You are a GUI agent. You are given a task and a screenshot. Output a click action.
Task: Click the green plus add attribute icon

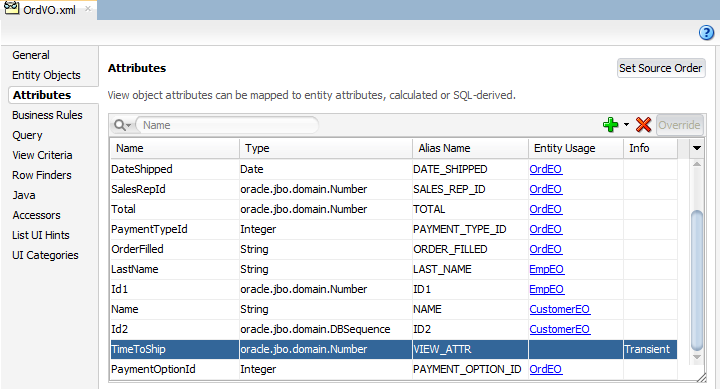[x=610, y=124]
